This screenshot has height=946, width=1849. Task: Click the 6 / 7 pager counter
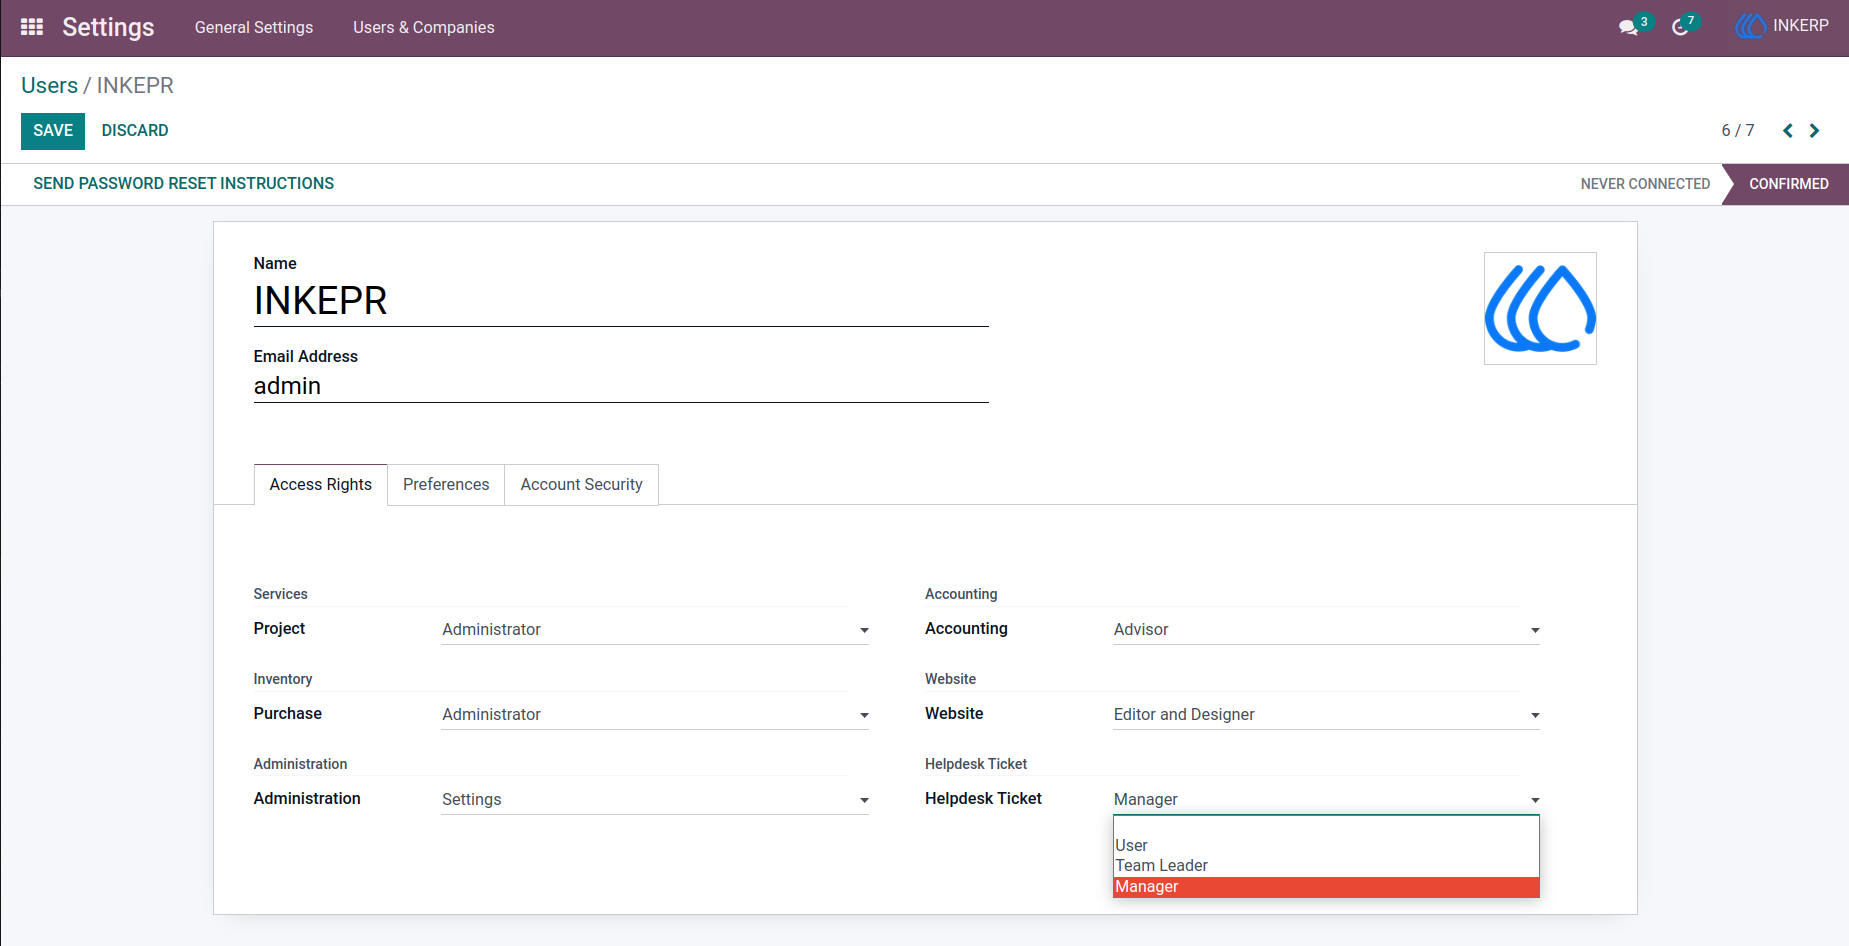coord(1738,131)
